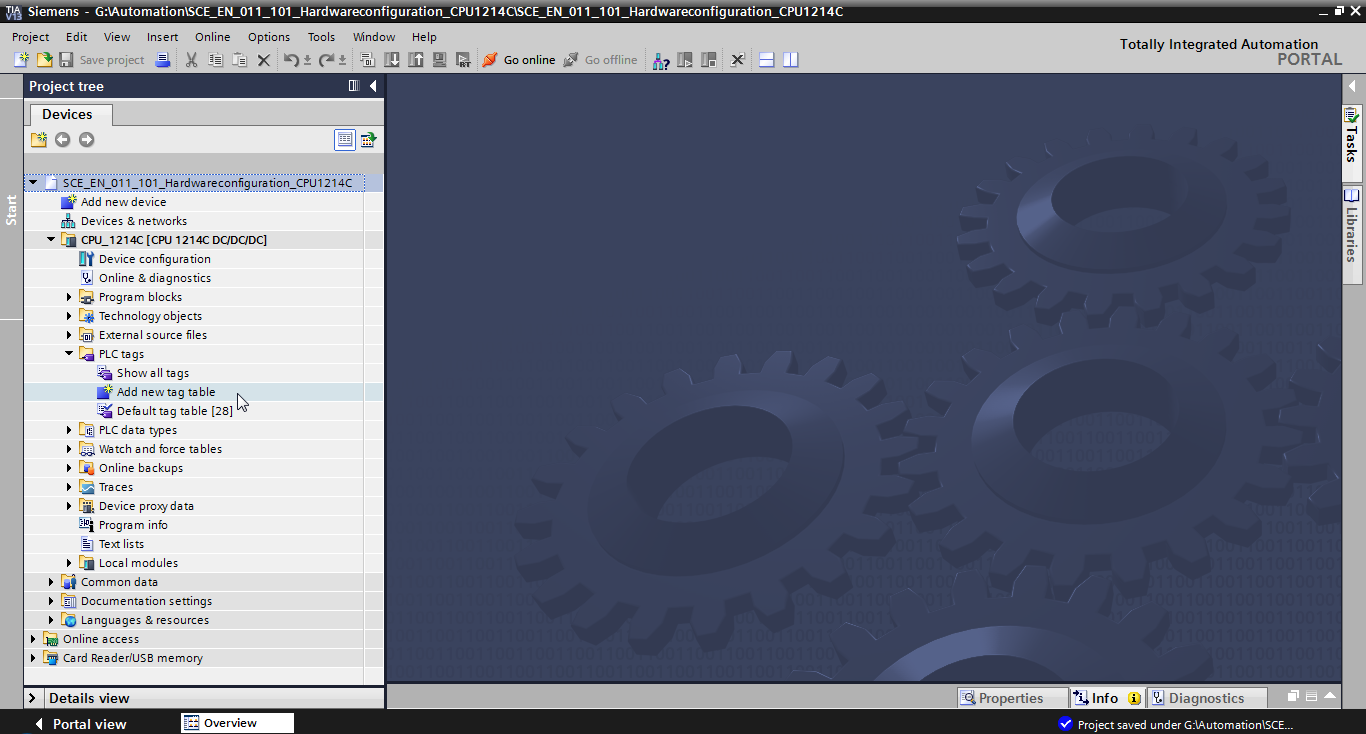This screenshot has width=1366, height=734.
Task: Undo the last action
Action: click(x=291, y=60)
